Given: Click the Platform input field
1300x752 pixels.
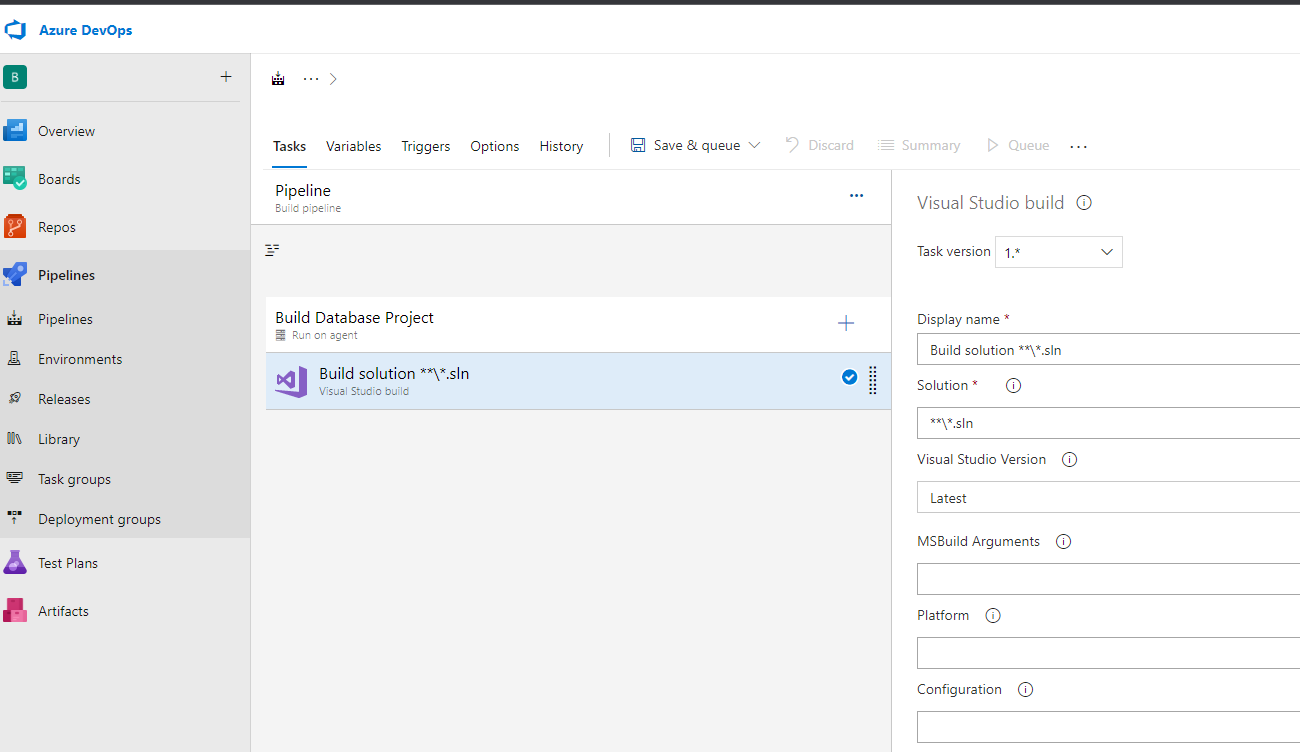Looking at the screenshot, I should [x=1108, y=653].
